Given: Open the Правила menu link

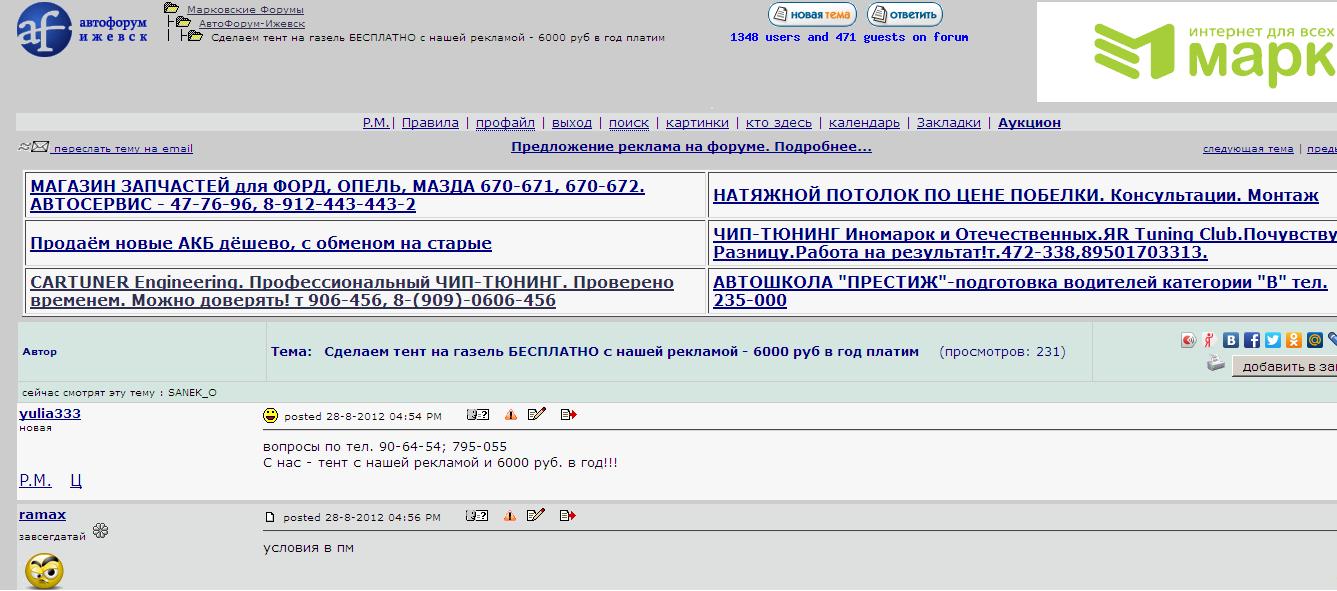Looking at the screenshot, I should (430, 123).
